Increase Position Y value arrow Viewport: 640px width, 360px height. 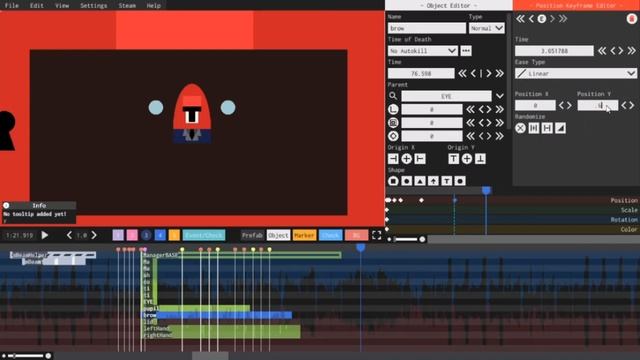tap(632, 105)
